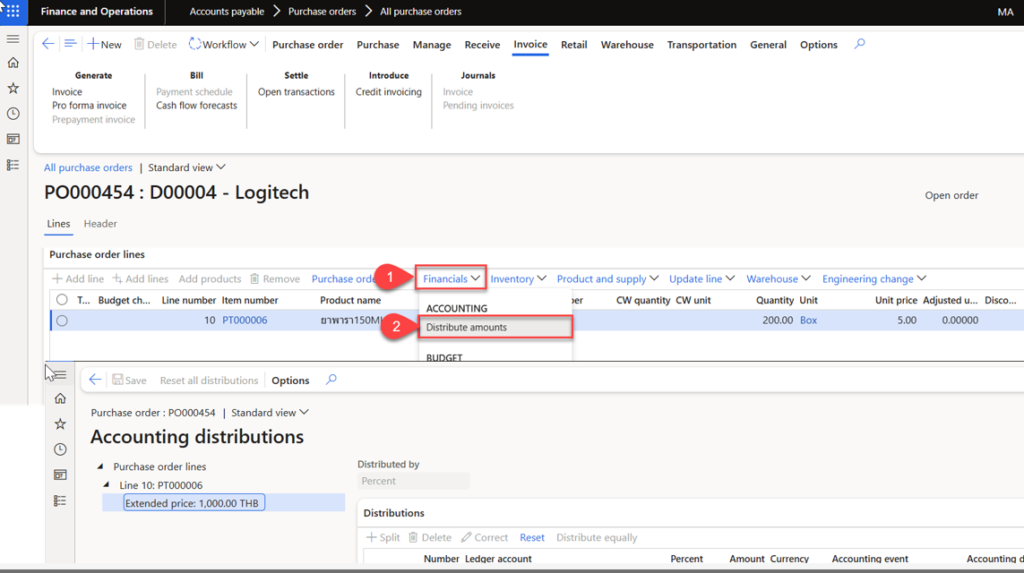Open Product and supply dropdown

[607, 279]
